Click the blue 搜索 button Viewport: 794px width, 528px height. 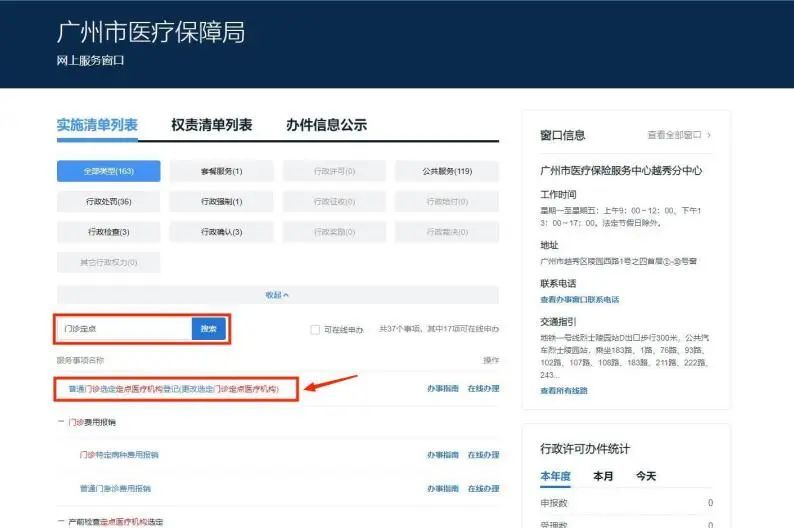tap(209, 329)
